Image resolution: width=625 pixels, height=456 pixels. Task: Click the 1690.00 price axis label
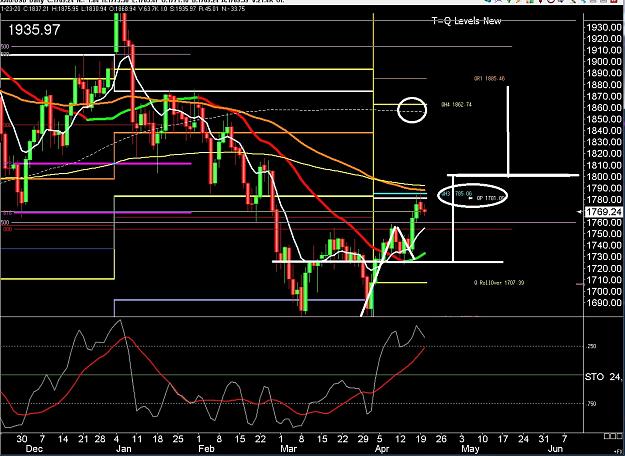point(603,303)
